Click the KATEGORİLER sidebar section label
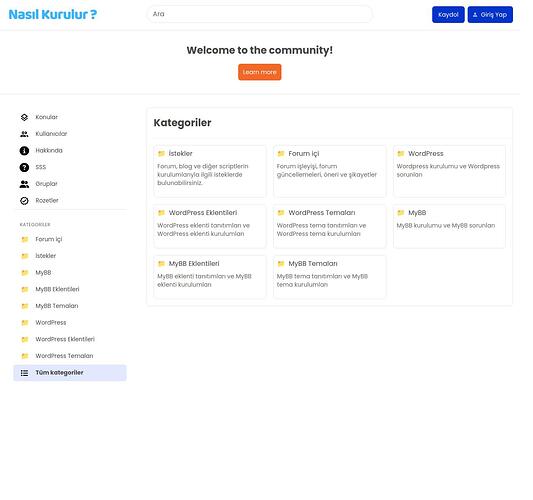Screen dimensions: 533x500 pyautogui.click(x=35, y=225)
